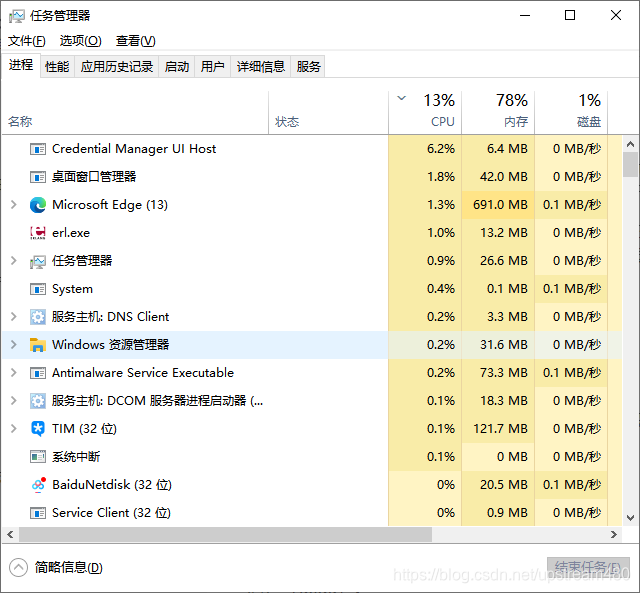Click the vertical scrollbar thumb

click(x=630, y=164)
